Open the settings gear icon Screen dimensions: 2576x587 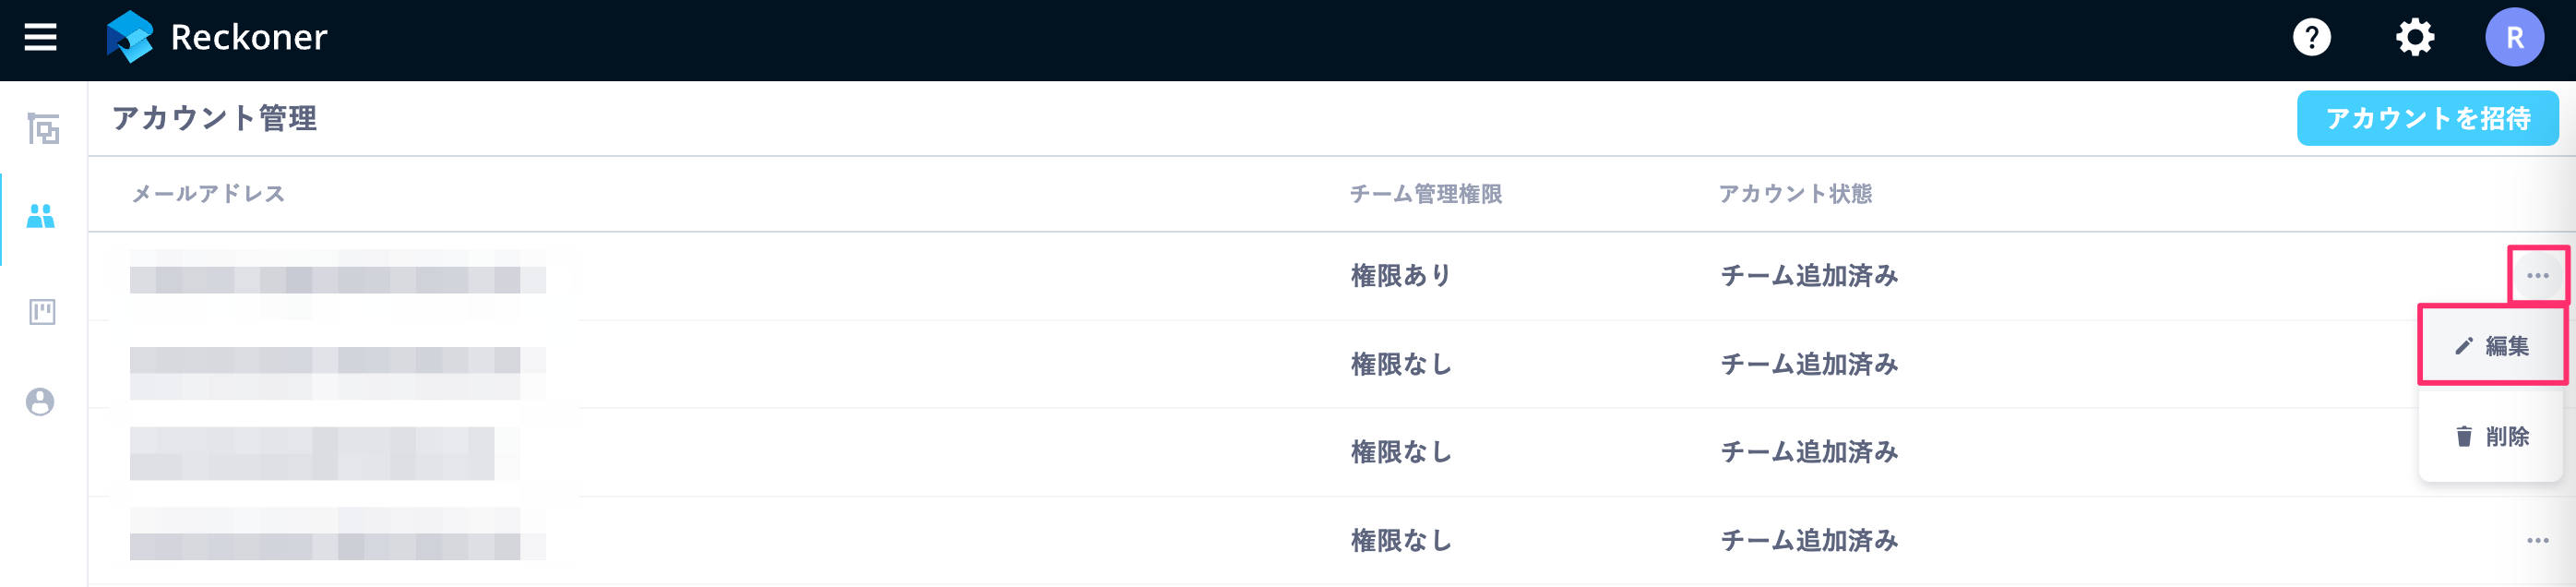point(2414,38)
